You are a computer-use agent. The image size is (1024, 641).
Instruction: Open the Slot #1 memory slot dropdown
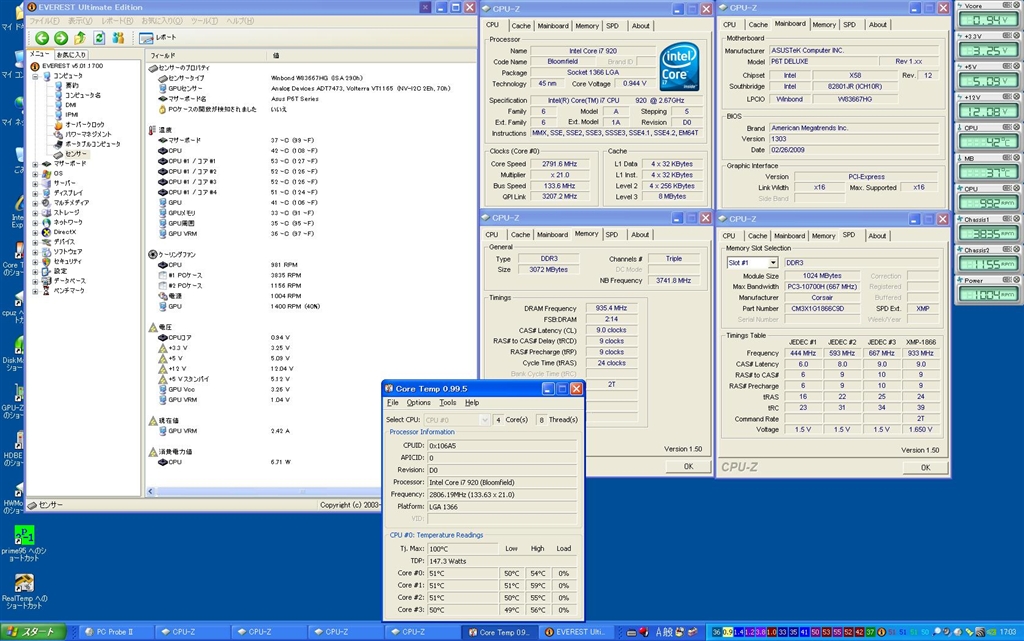(772, 263)
